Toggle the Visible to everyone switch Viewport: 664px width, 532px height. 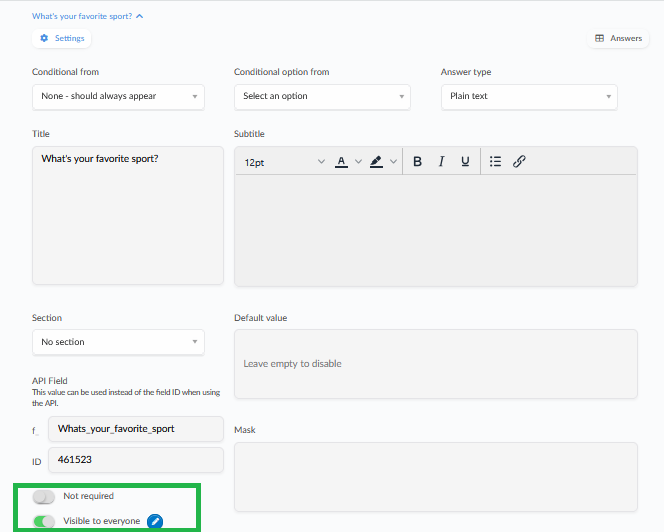pyautogui.click(x=44, y=521)
